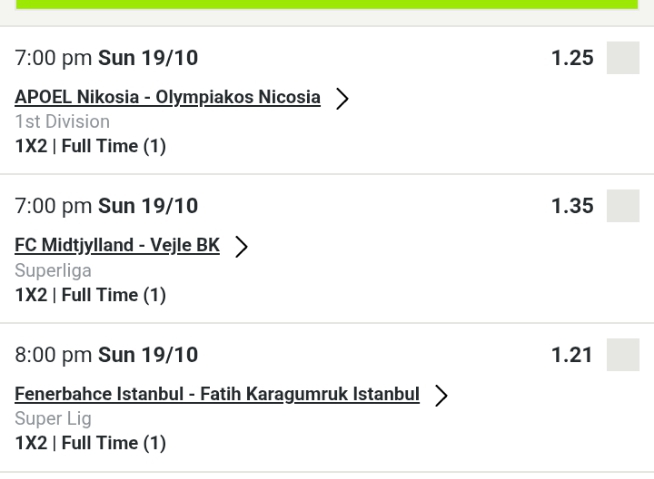Open FC Midtjylland - Vejle BK match link

click(117, 246)
